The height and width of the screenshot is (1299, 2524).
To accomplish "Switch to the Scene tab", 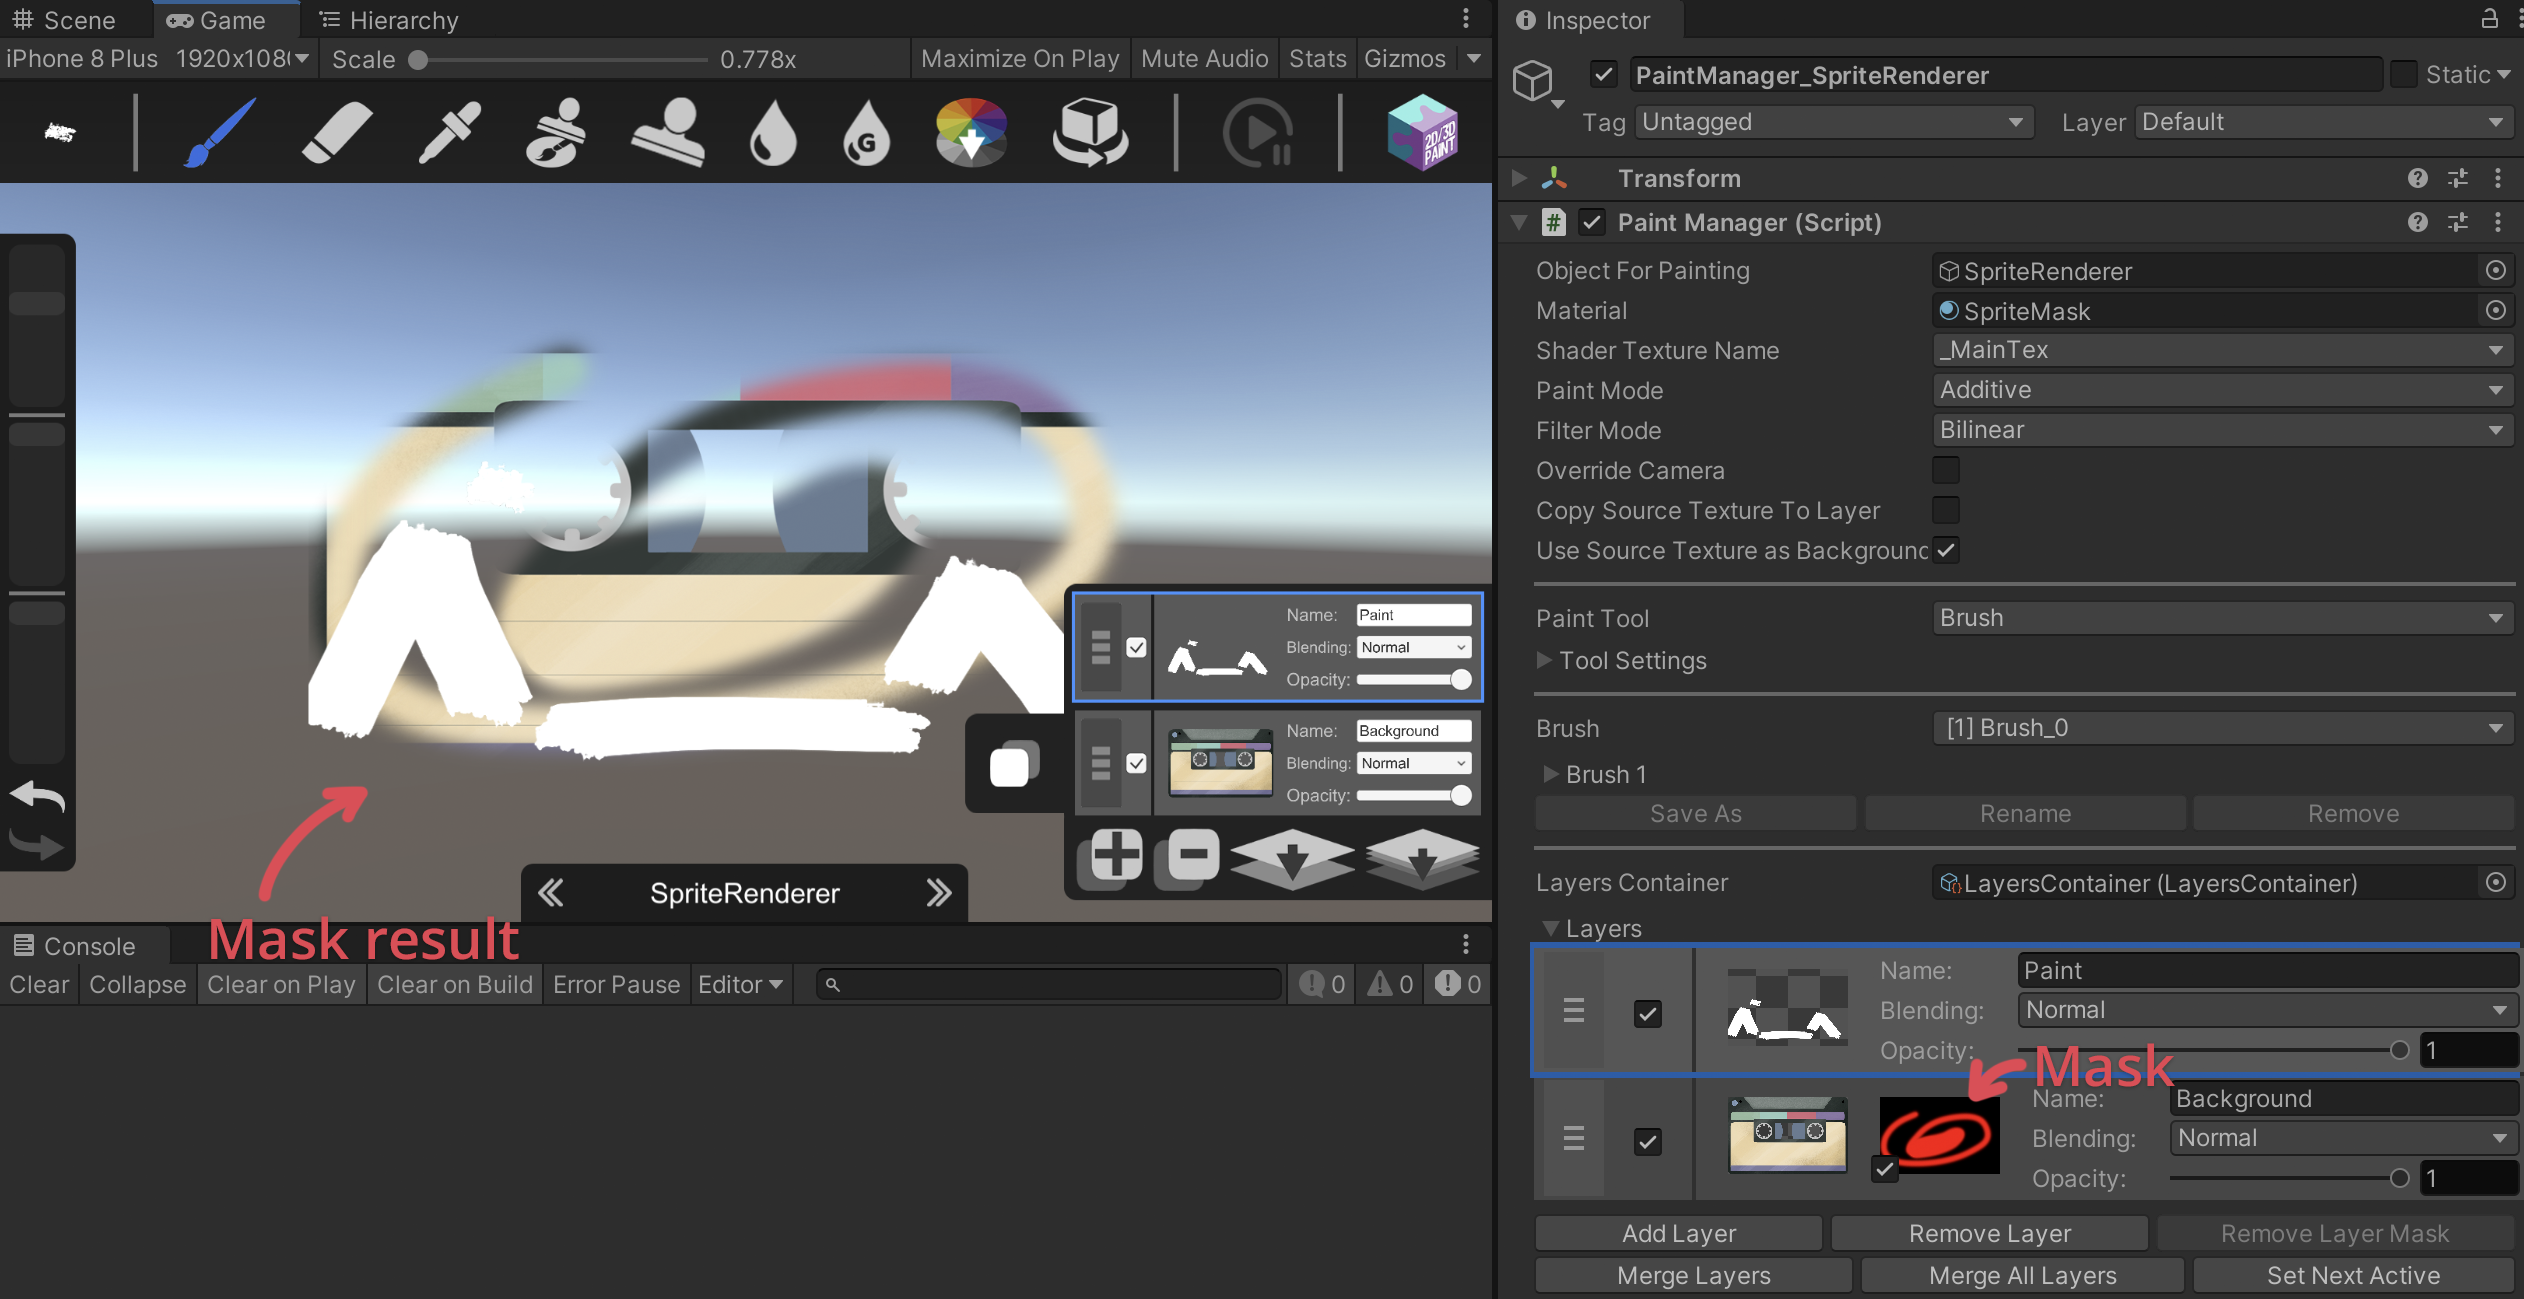I will (x=64, y=20).
